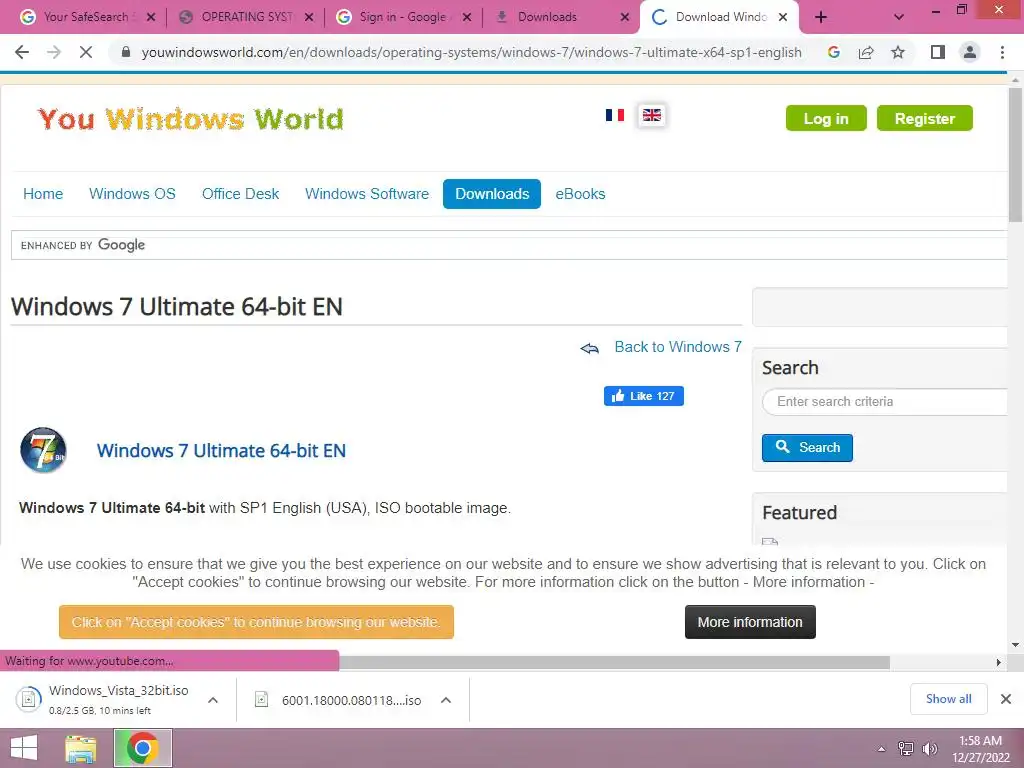Click the volume speaker tray icon
This screenshot has height=768, width=1024.
929,748
